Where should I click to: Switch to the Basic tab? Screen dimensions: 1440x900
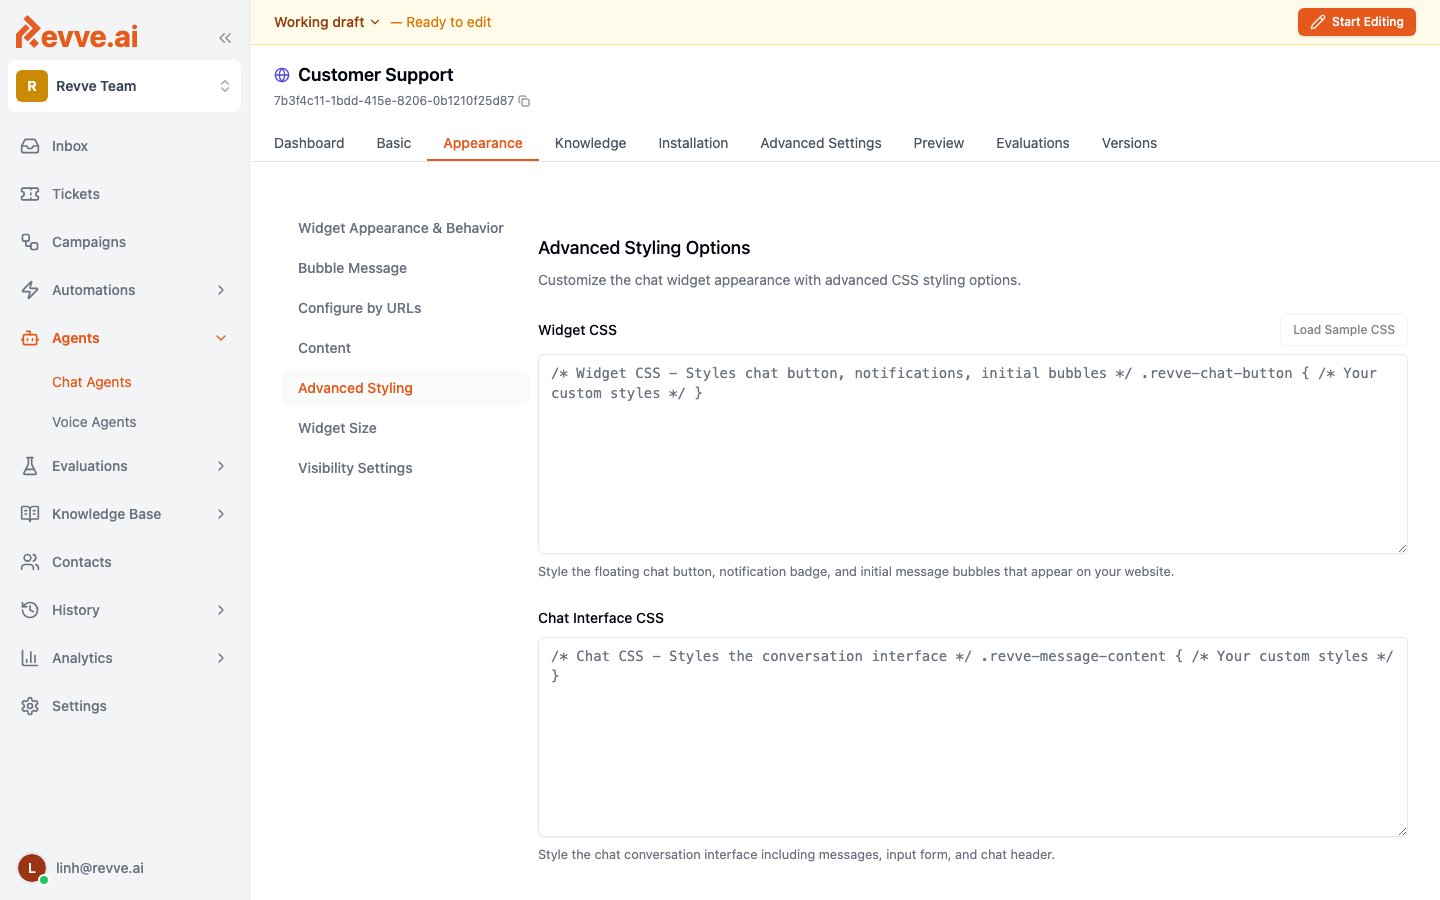[394, 143]
